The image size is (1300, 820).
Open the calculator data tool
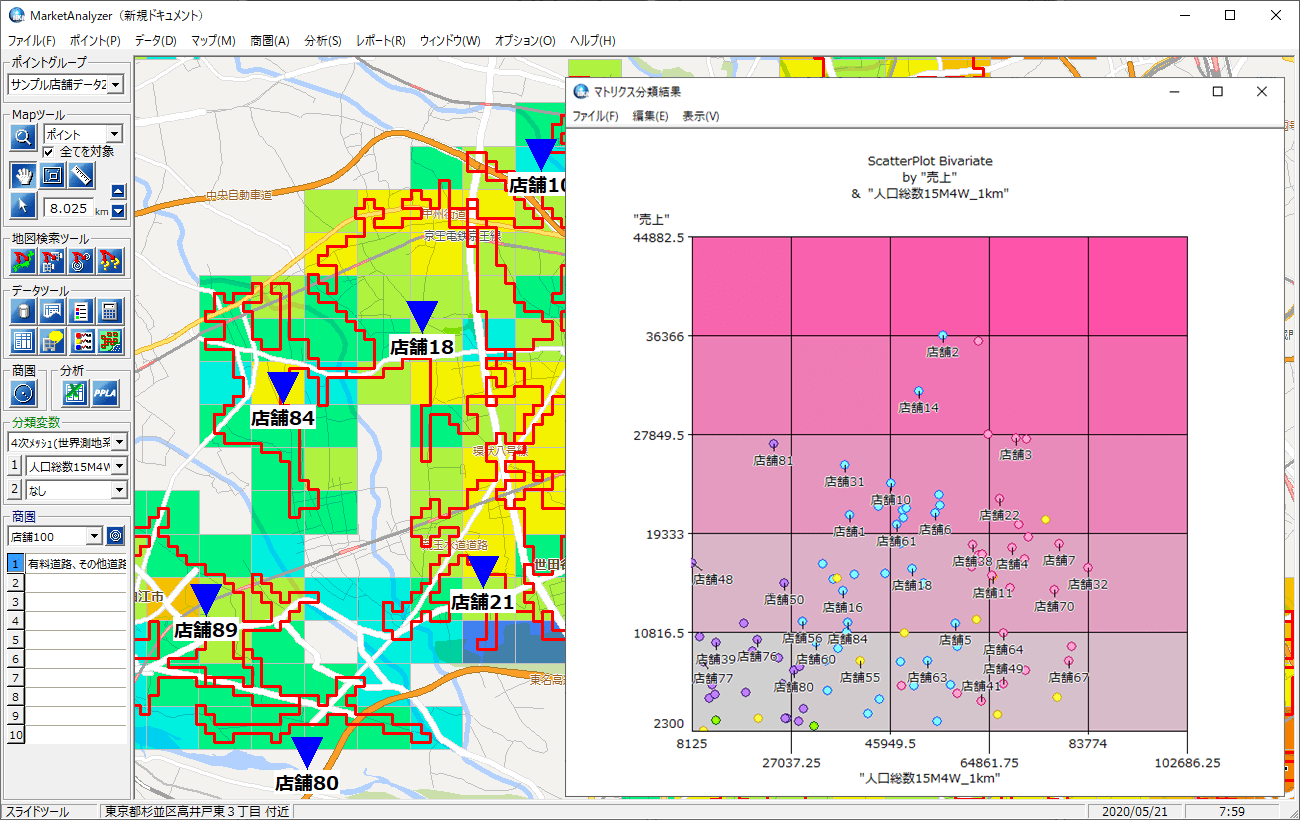(110, 311)
